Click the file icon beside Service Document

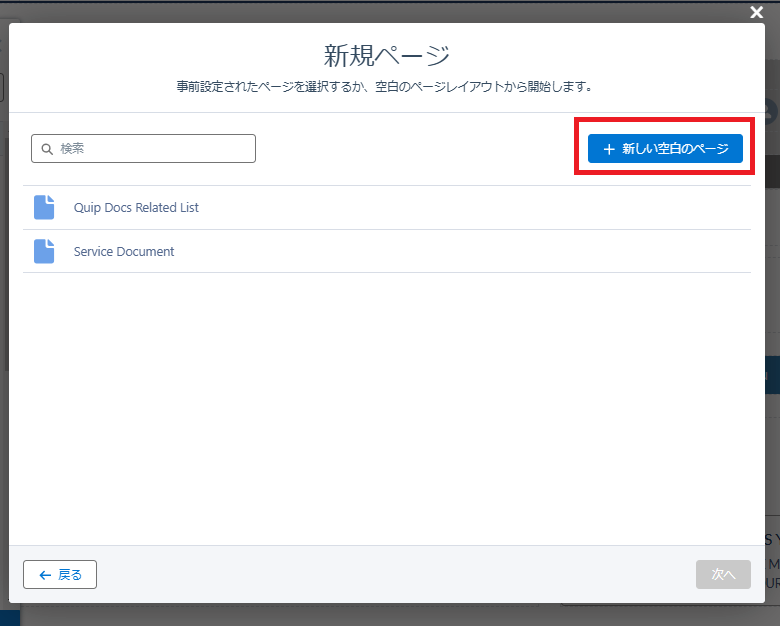tap(44, 251)
